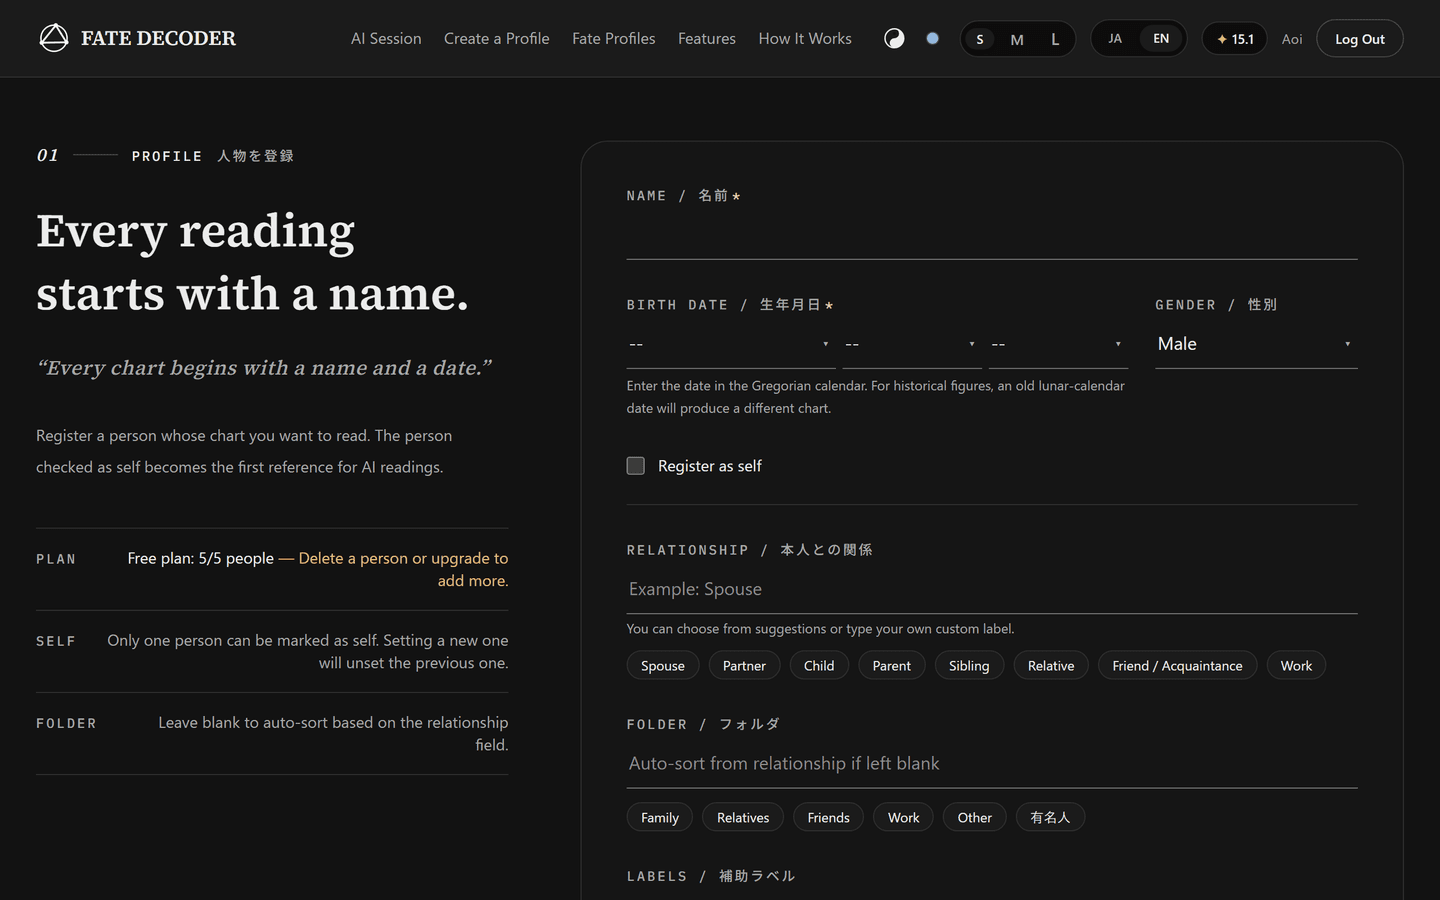Select small text size S

point(980,39)
